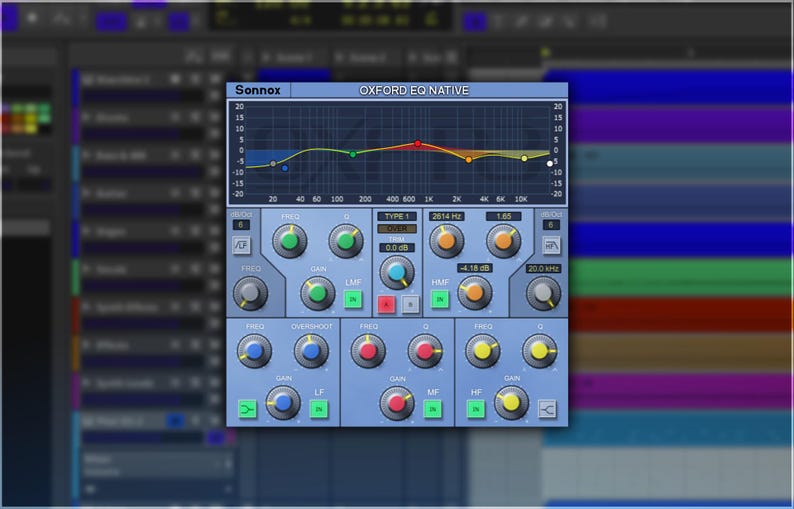Click the orange HMF frequency knob
The image size is (794, 509).
point(447,241)
